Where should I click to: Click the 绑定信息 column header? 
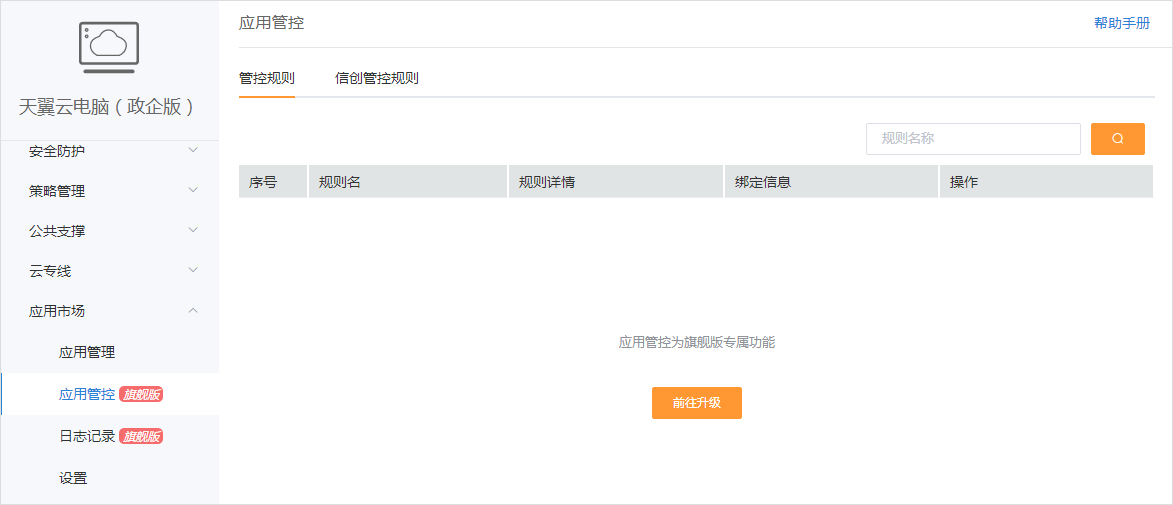[763, 182]
